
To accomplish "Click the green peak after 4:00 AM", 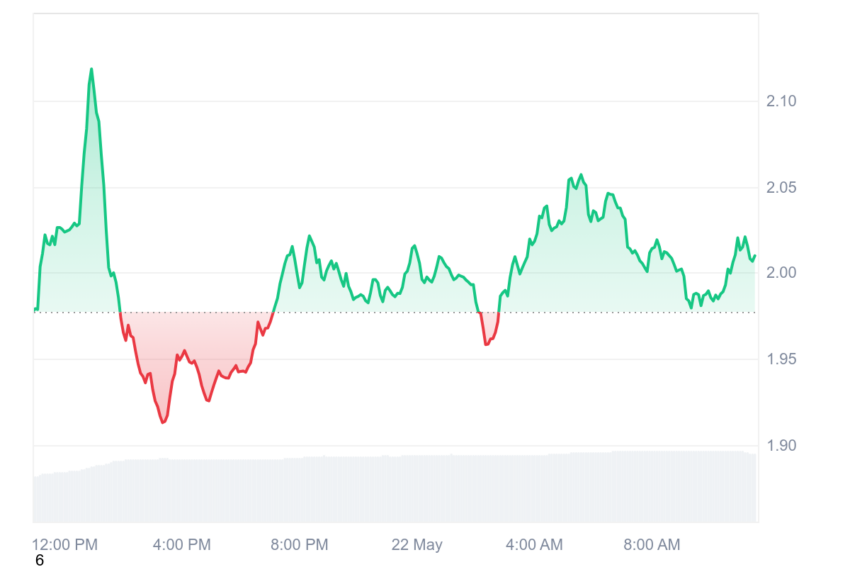I will coord(581,175).
